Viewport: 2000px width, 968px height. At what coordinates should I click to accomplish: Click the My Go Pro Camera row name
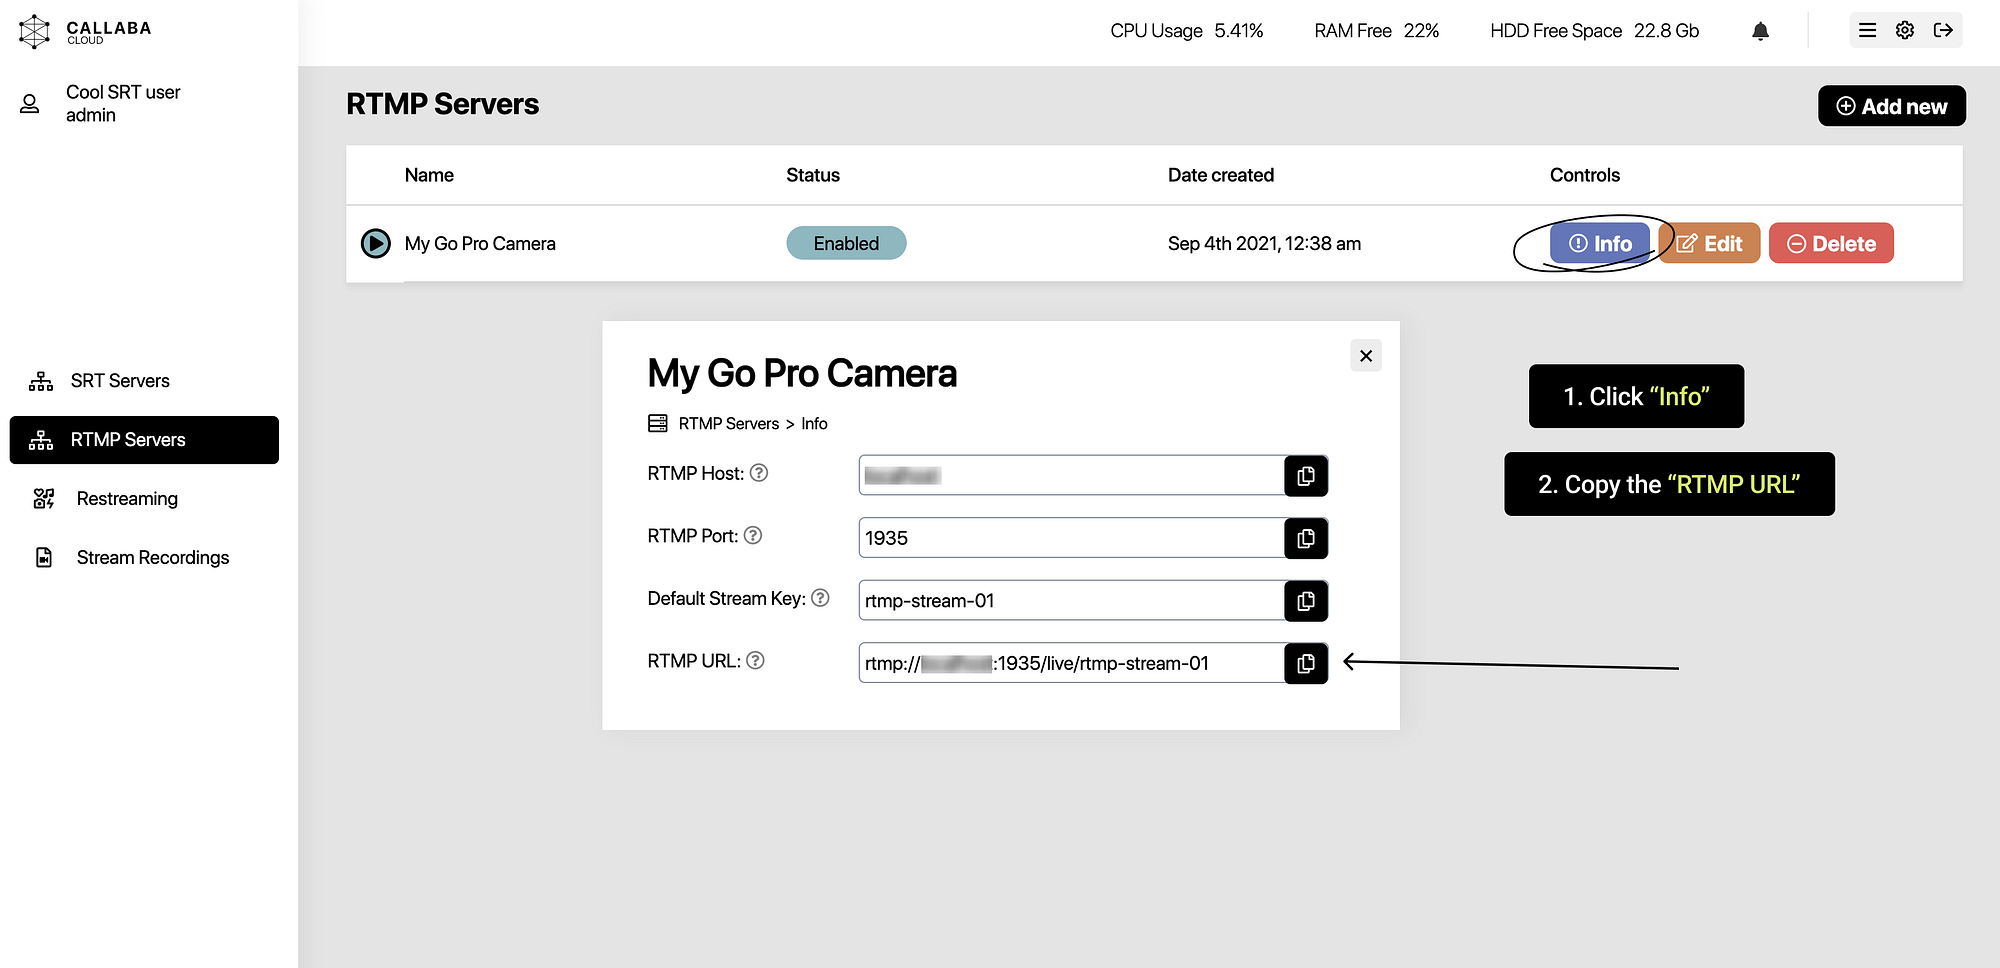click(x=480, y=244)
